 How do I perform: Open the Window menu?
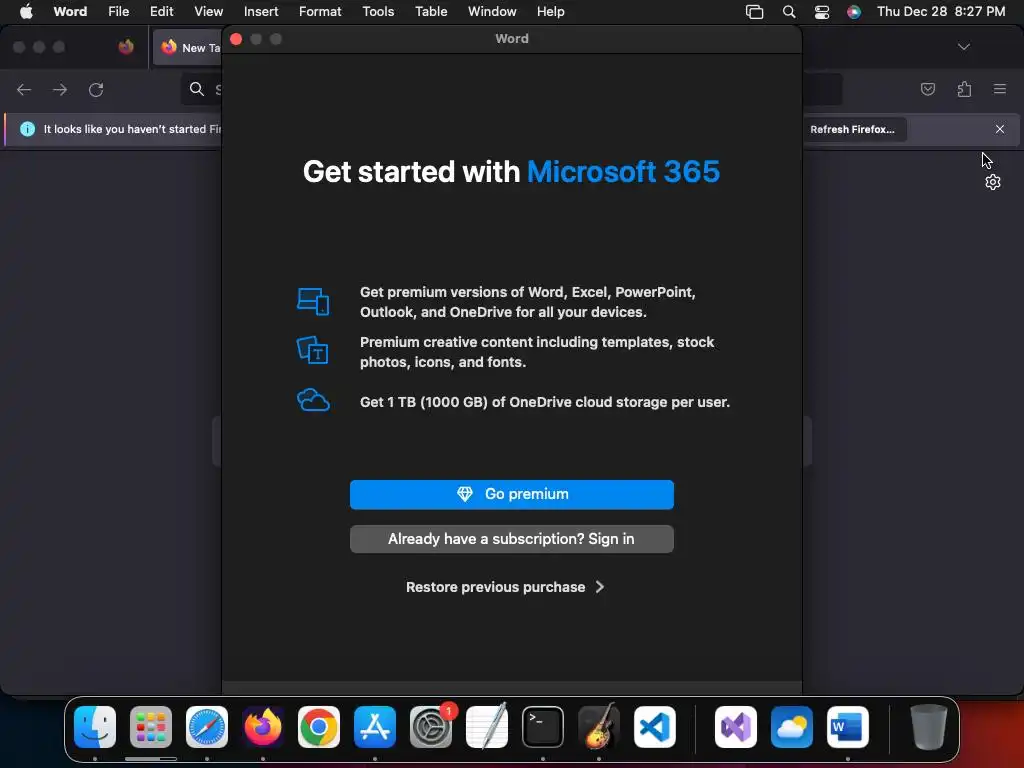pos(492,12)
